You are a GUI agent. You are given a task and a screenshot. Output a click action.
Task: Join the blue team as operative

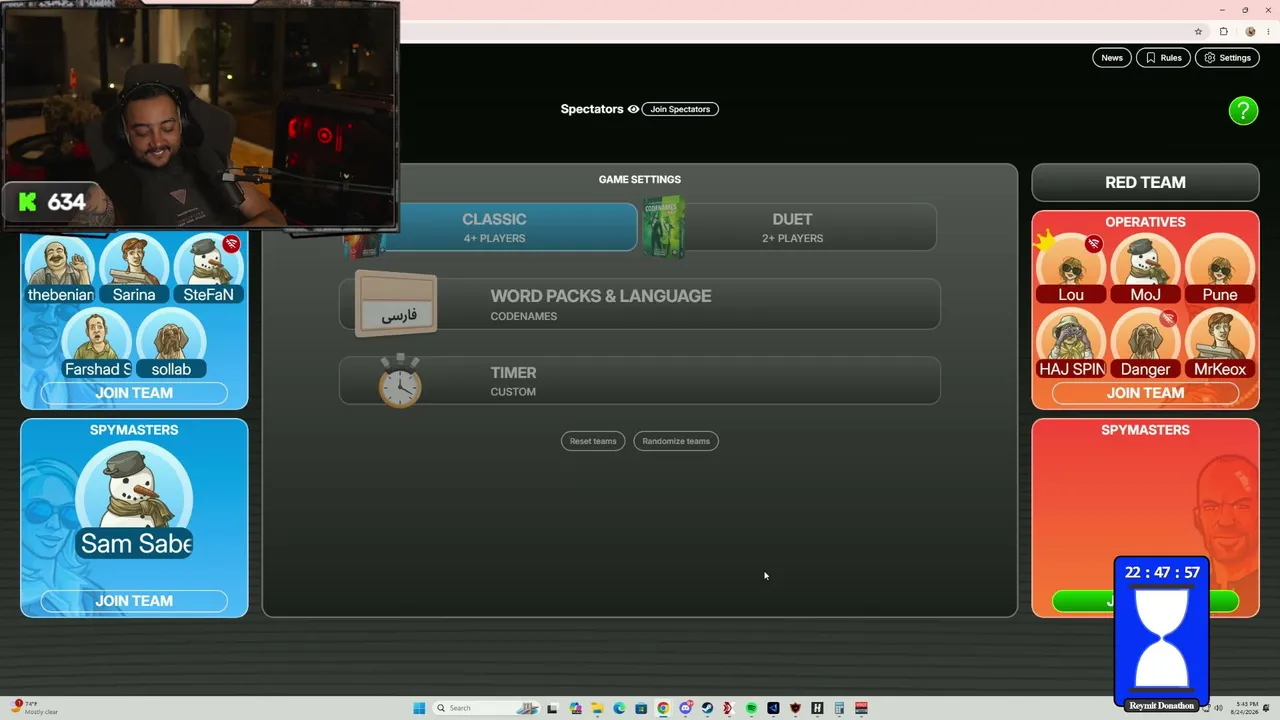(x=134, y=393)
